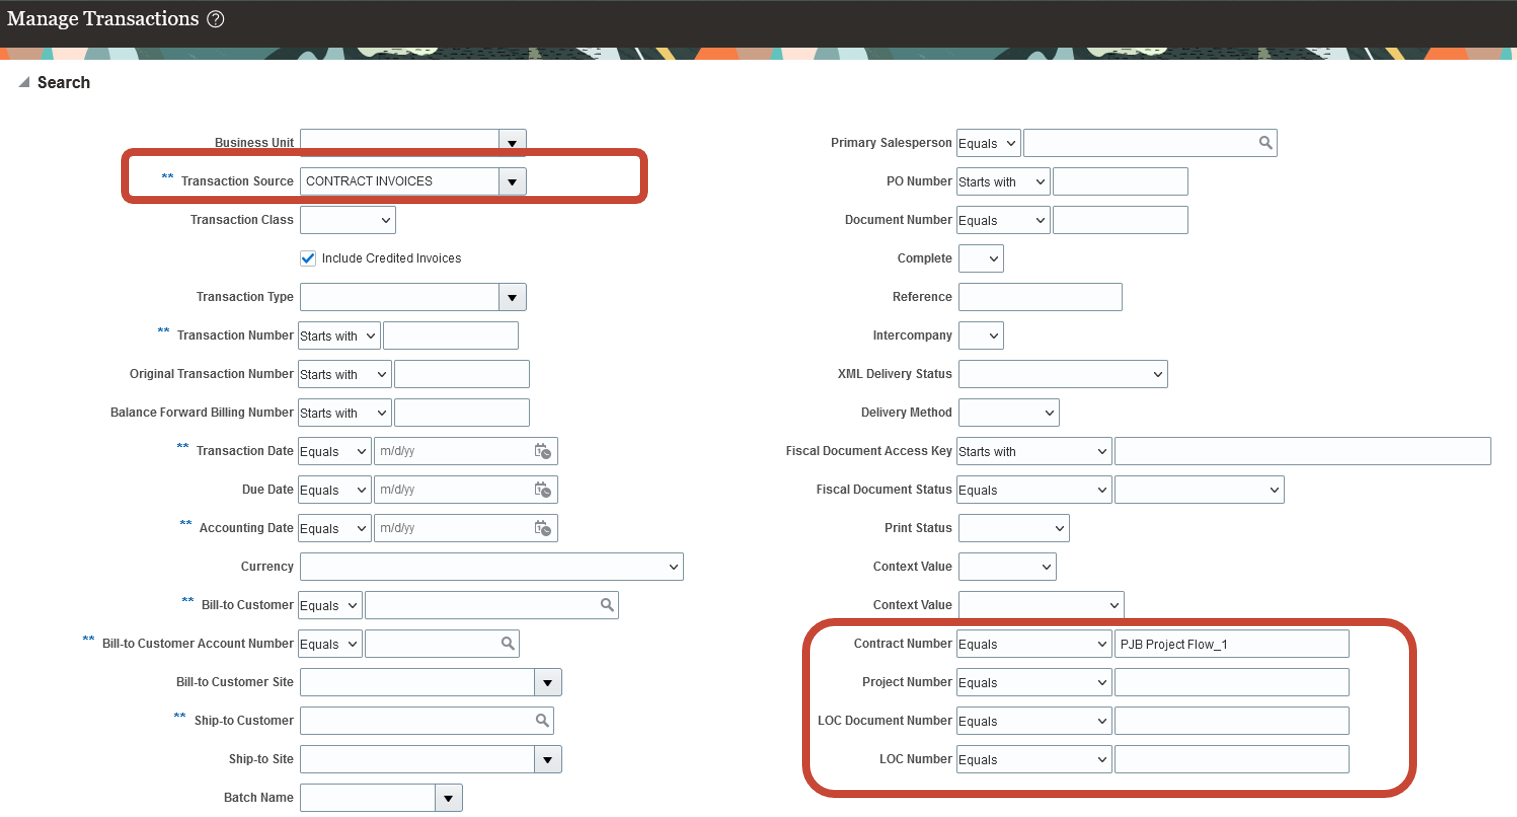Change Balance Forward Billing Number operator
Viewport: 1517px width, 817px height.
coord(344,413)
